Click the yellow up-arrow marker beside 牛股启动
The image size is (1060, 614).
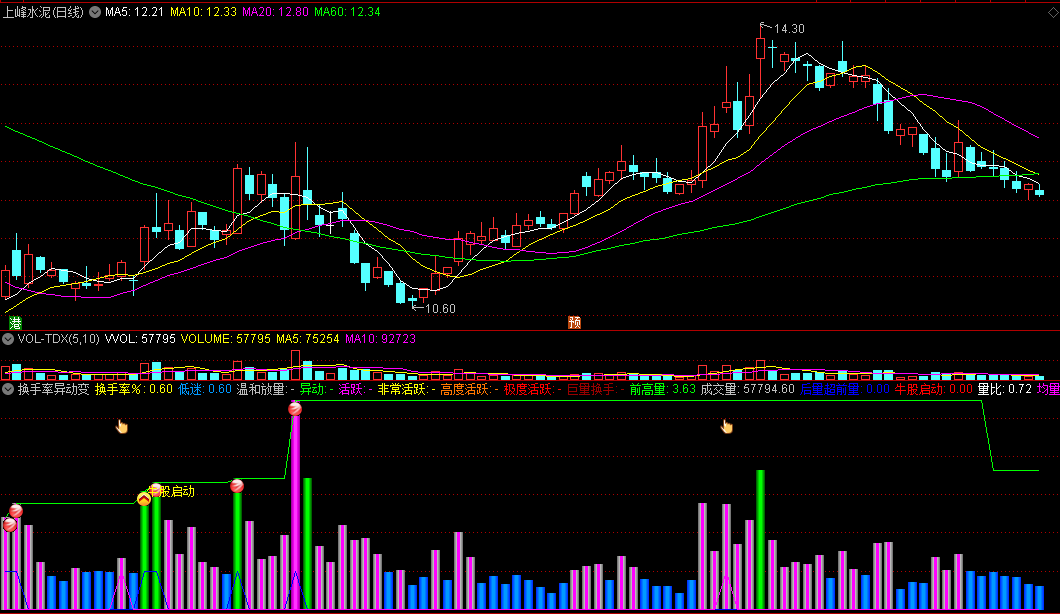144,499
